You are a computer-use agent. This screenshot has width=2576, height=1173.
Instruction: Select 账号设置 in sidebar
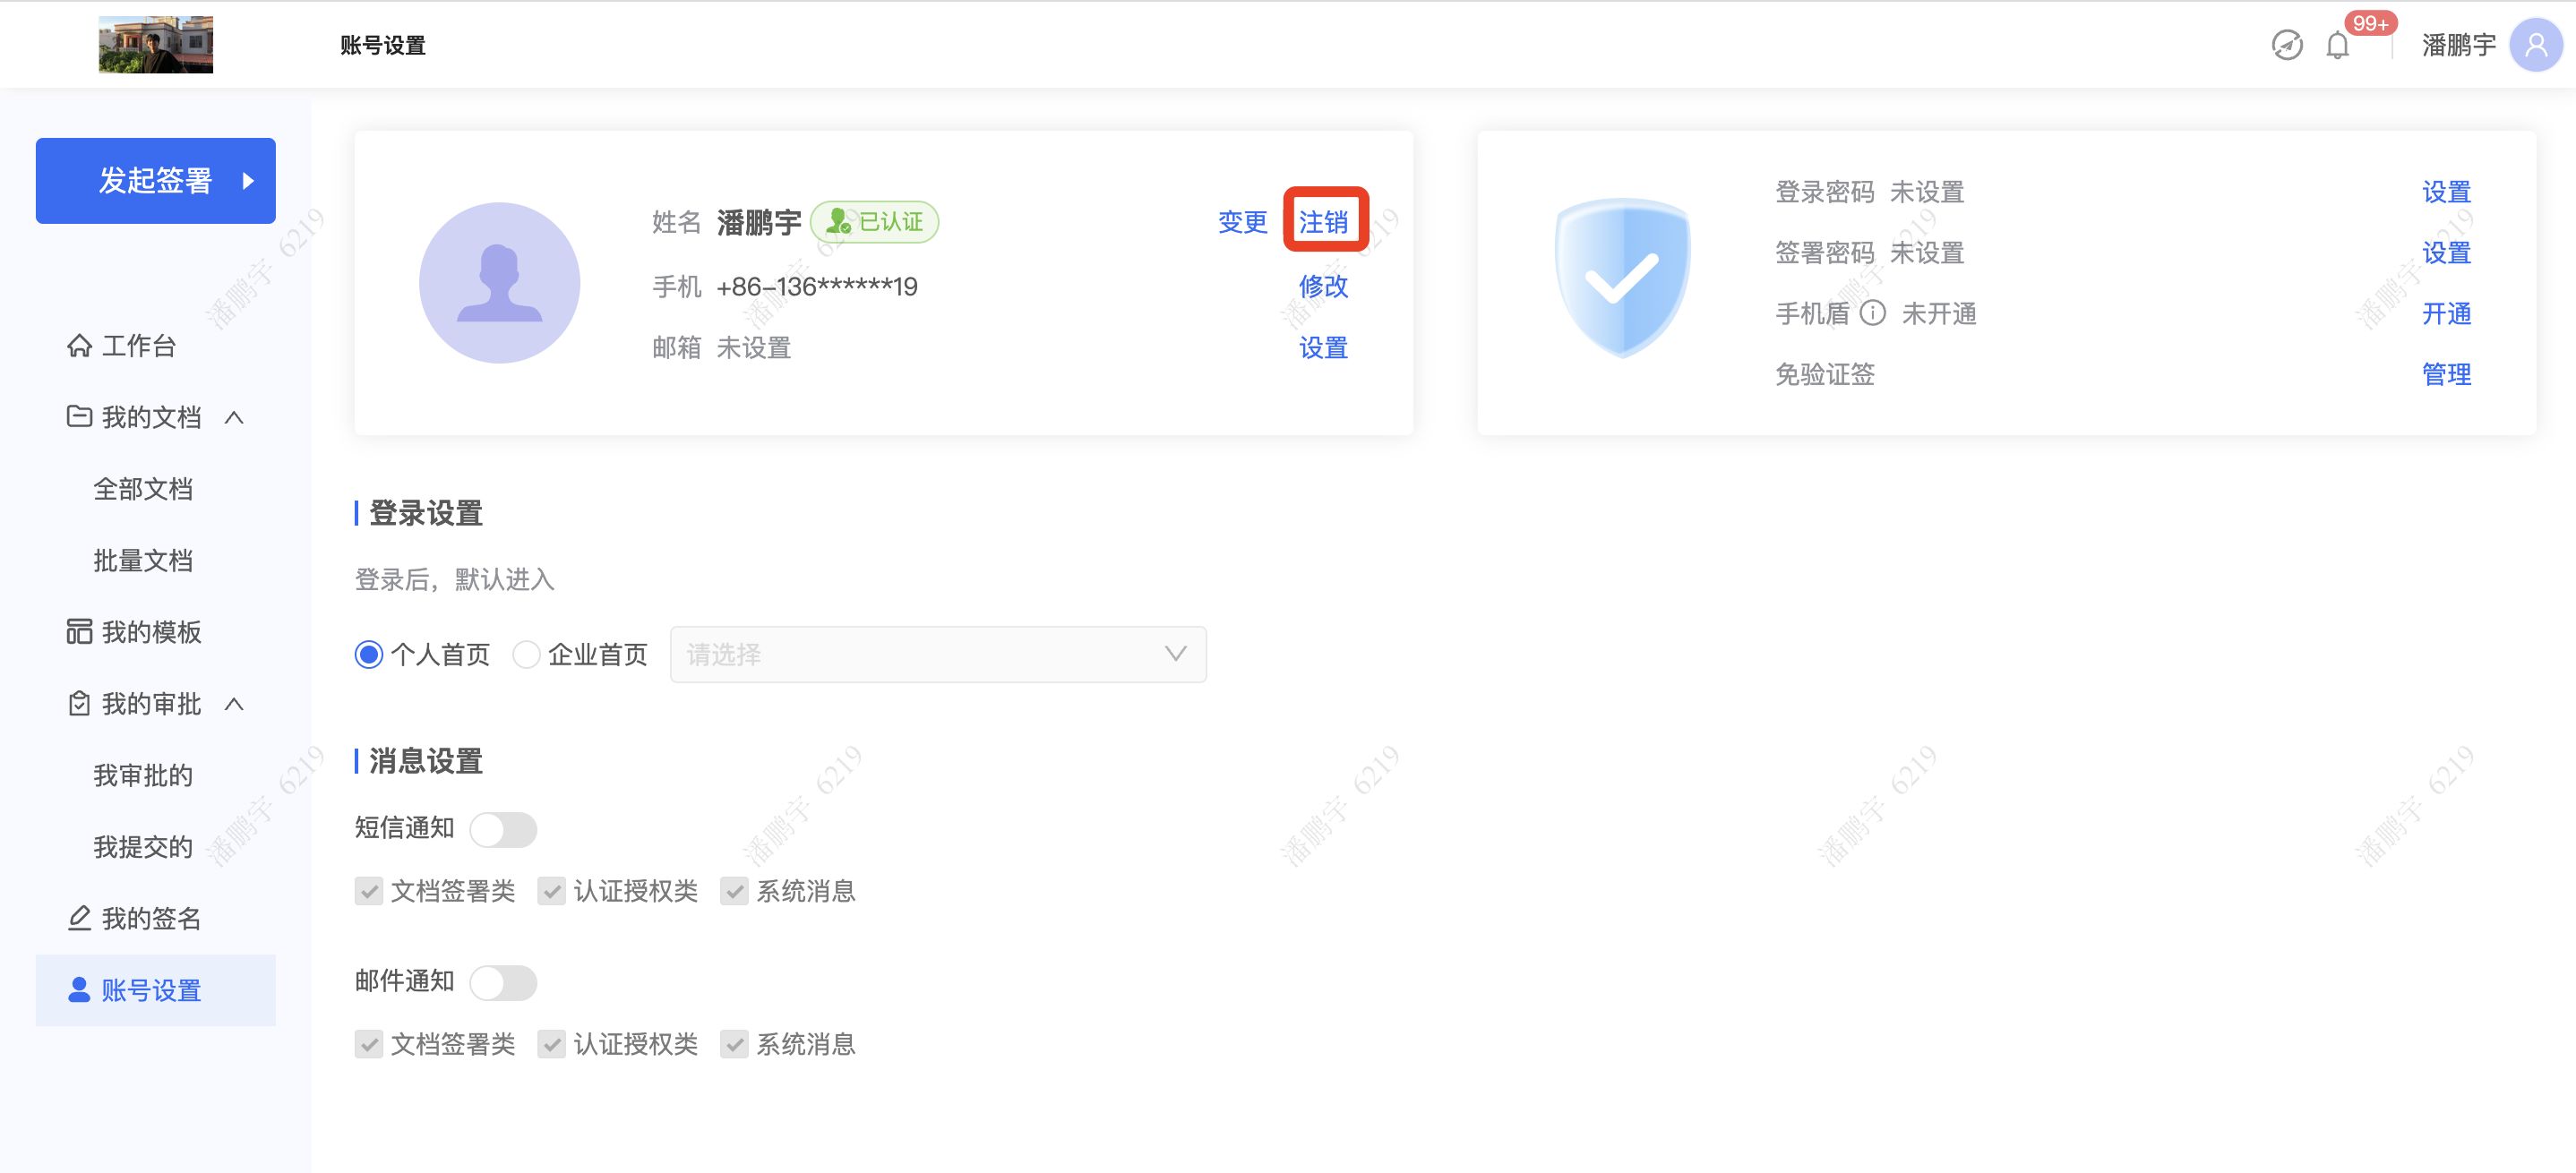tap(156, 990)
